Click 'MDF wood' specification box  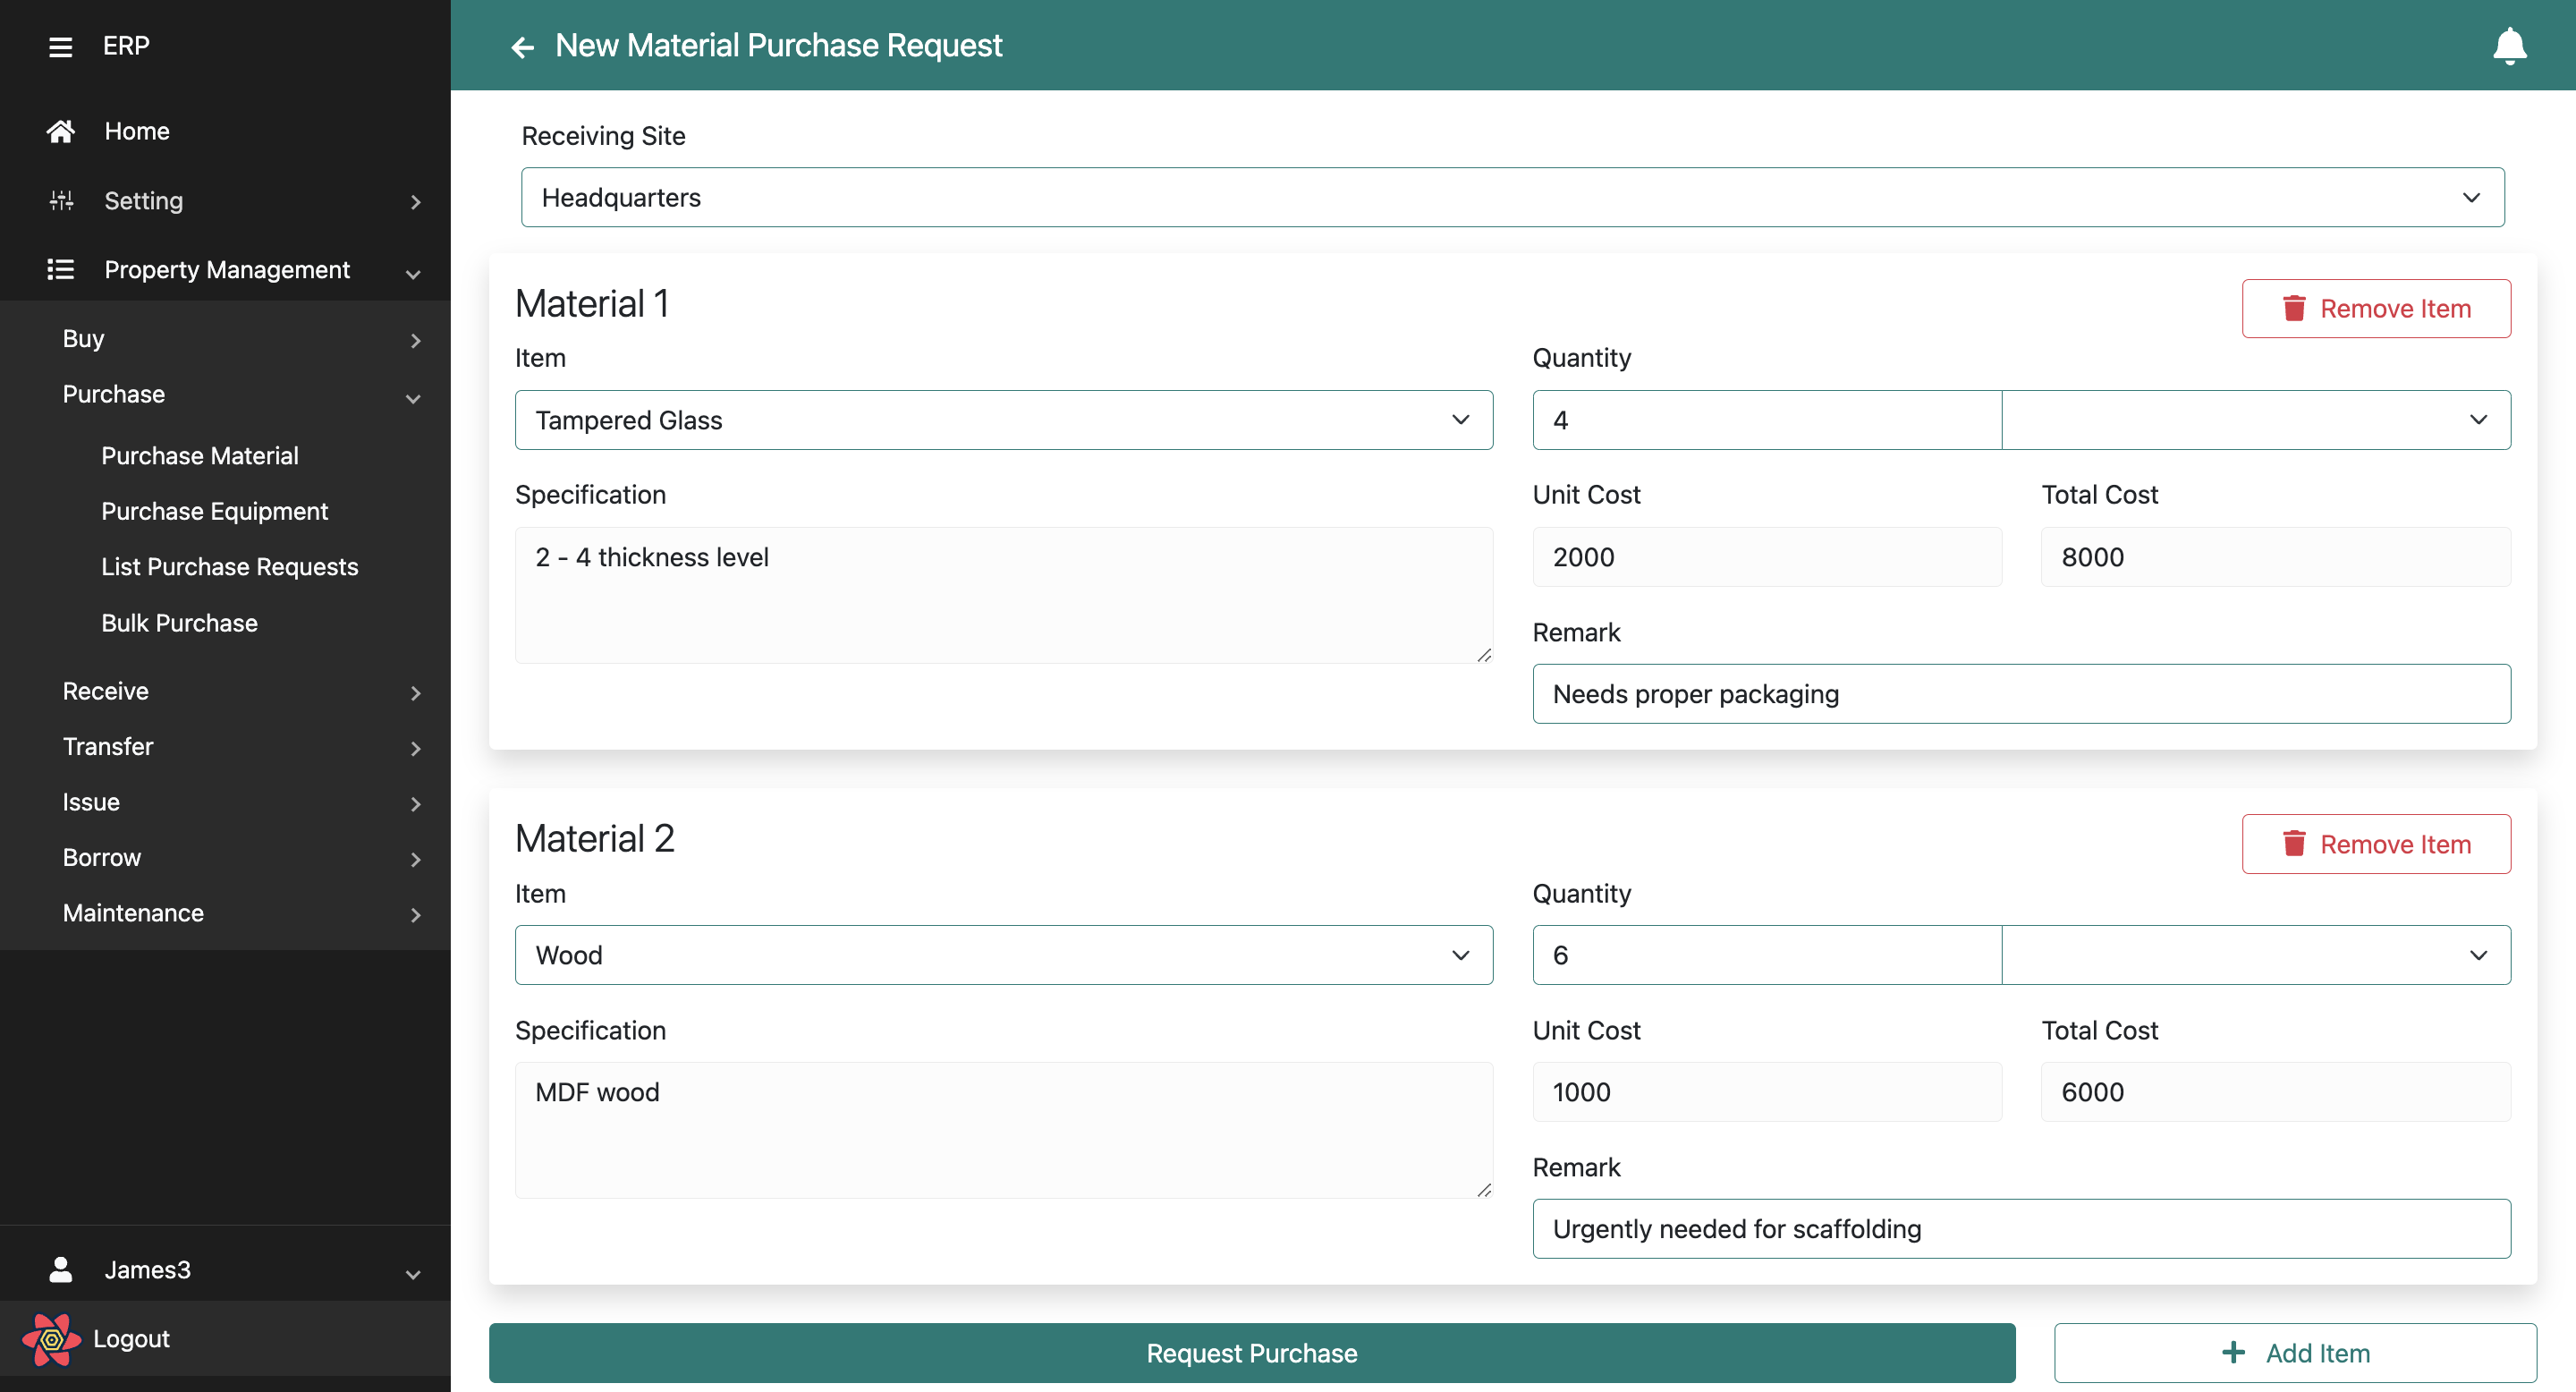(x=1003, y=1130)
